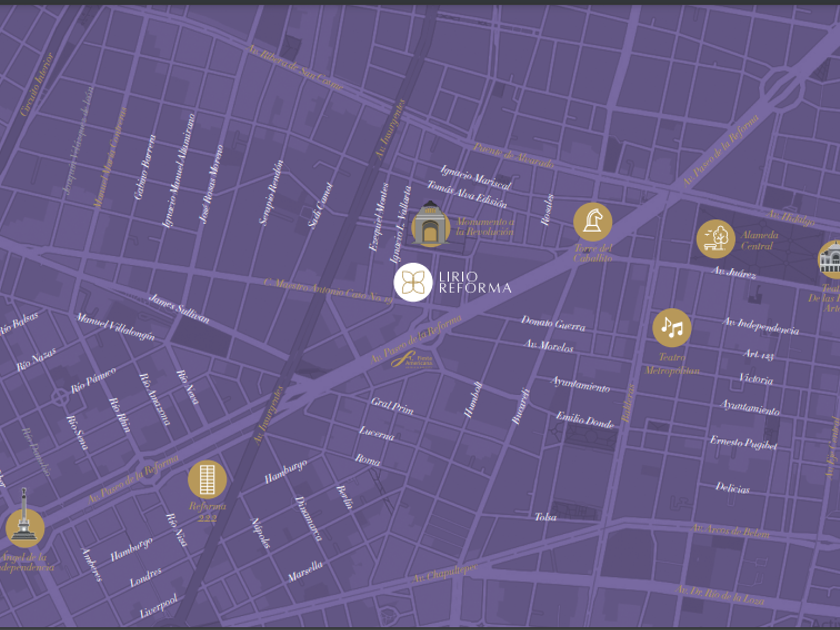Image resolution: width=840 pixels, height=630 pixels.
Task: Click the 'Lucerna' street label
Action: pos(377,433)
